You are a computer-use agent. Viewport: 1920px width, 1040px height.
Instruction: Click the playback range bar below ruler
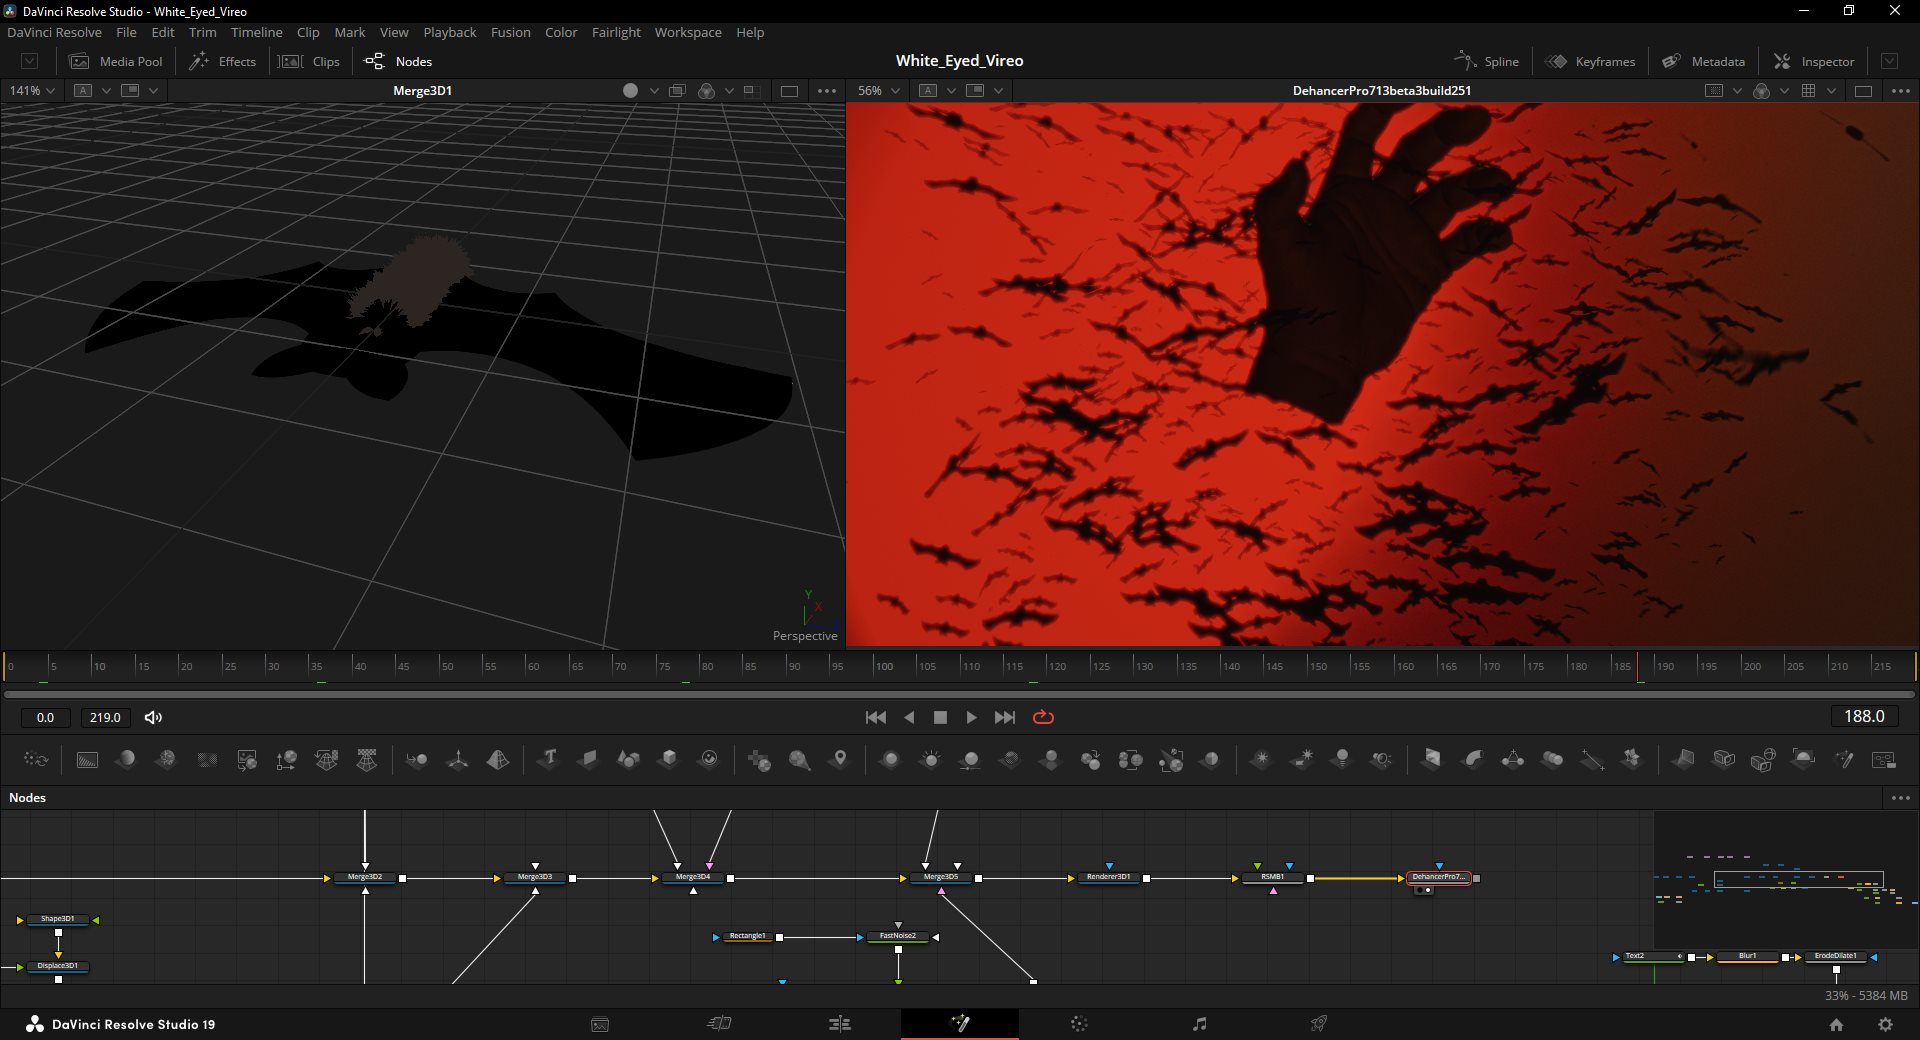point(960,693)
